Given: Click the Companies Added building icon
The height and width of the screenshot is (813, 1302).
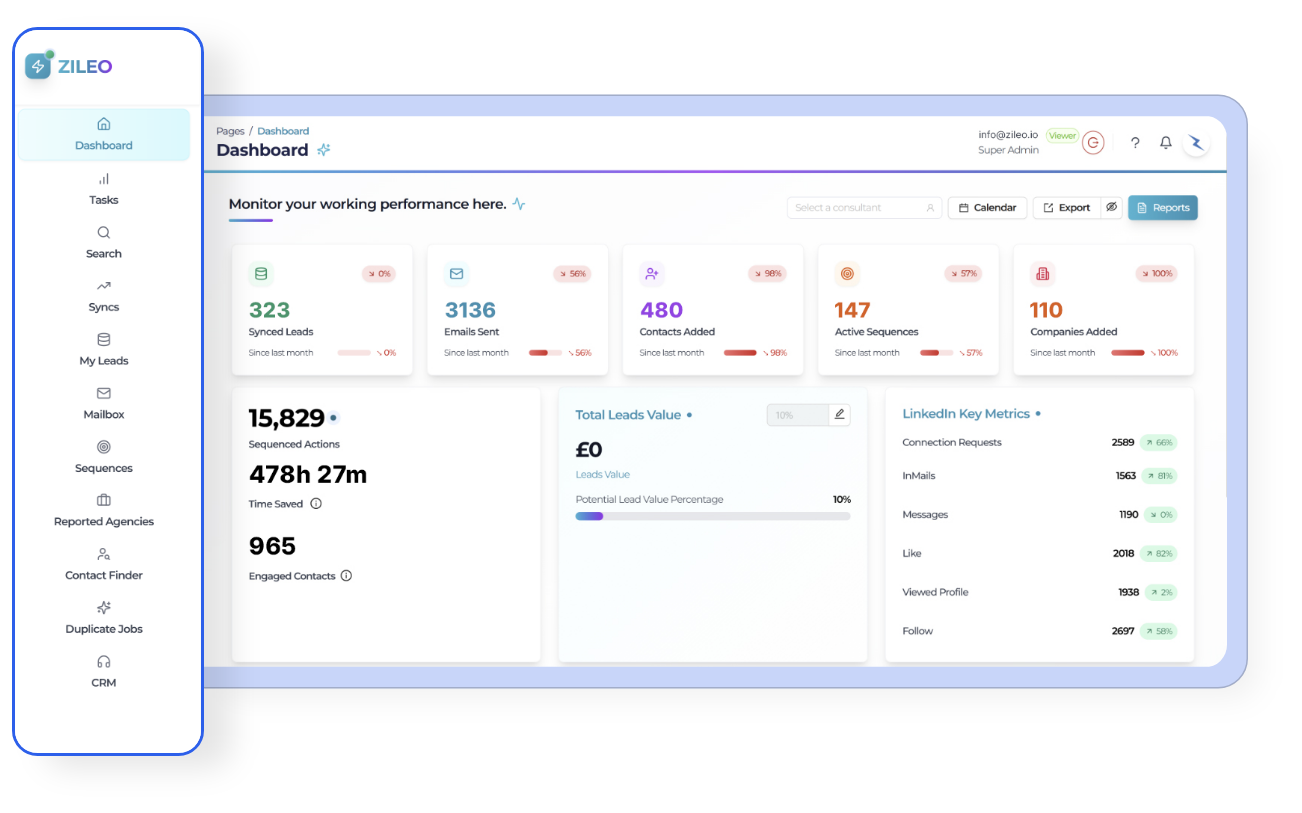Looking at the screenshot, I should [x=1043, y=273].
